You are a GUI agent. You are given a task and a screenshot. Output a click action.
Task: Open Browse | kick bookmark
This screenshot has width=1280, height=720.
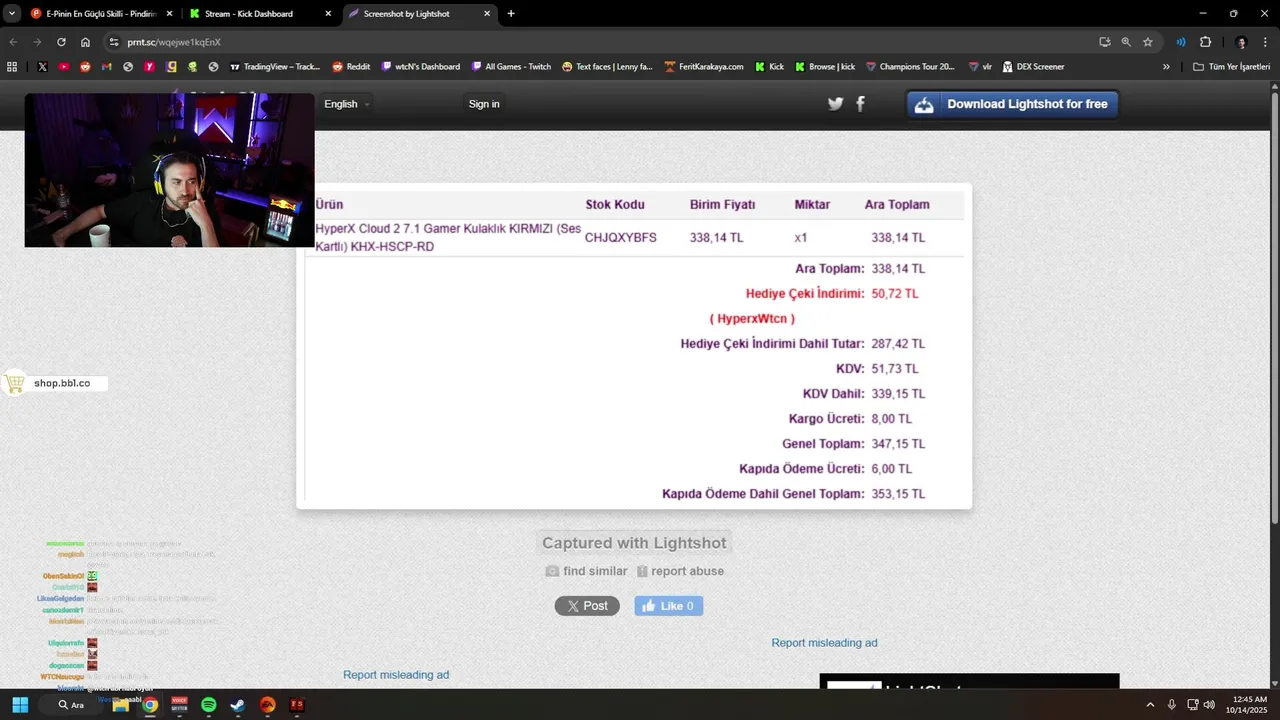click(x=825, y=67)
